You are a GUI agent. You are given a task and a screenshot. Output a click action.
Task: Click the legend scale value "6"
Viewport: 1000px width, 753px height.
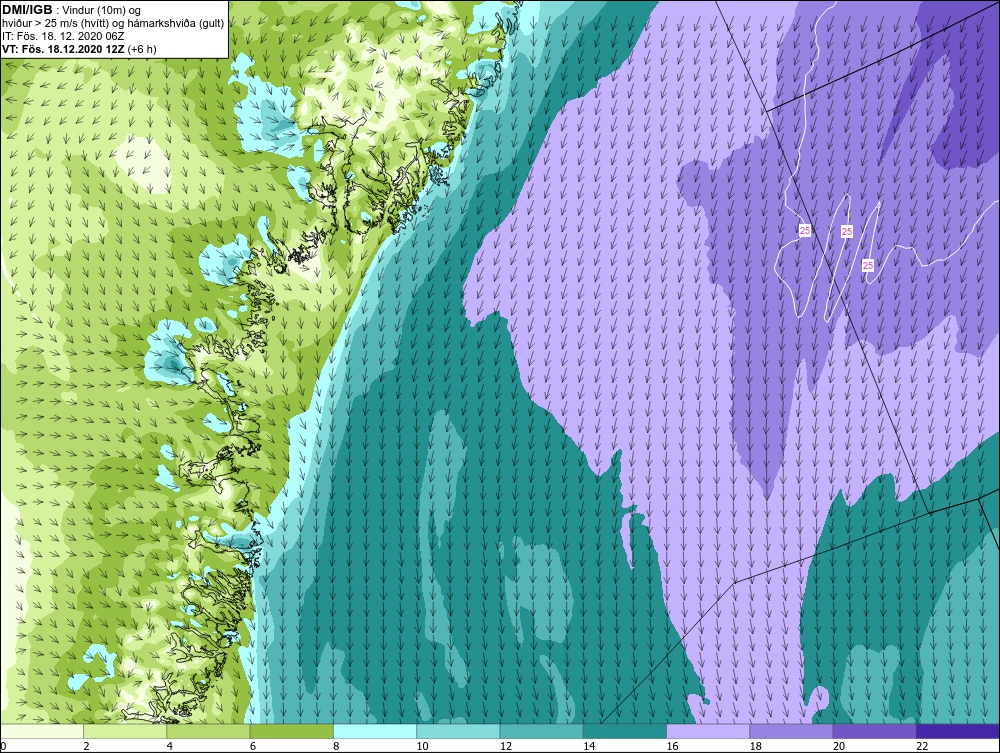click(253, 746)
